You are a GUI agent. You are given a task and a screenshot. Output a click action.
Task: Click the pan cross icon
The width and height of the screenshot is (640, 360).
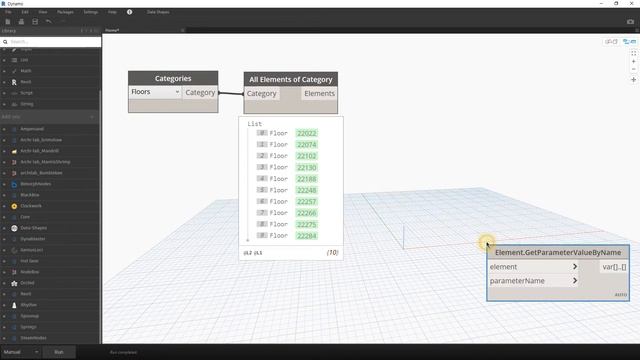[x=633, y=80]
